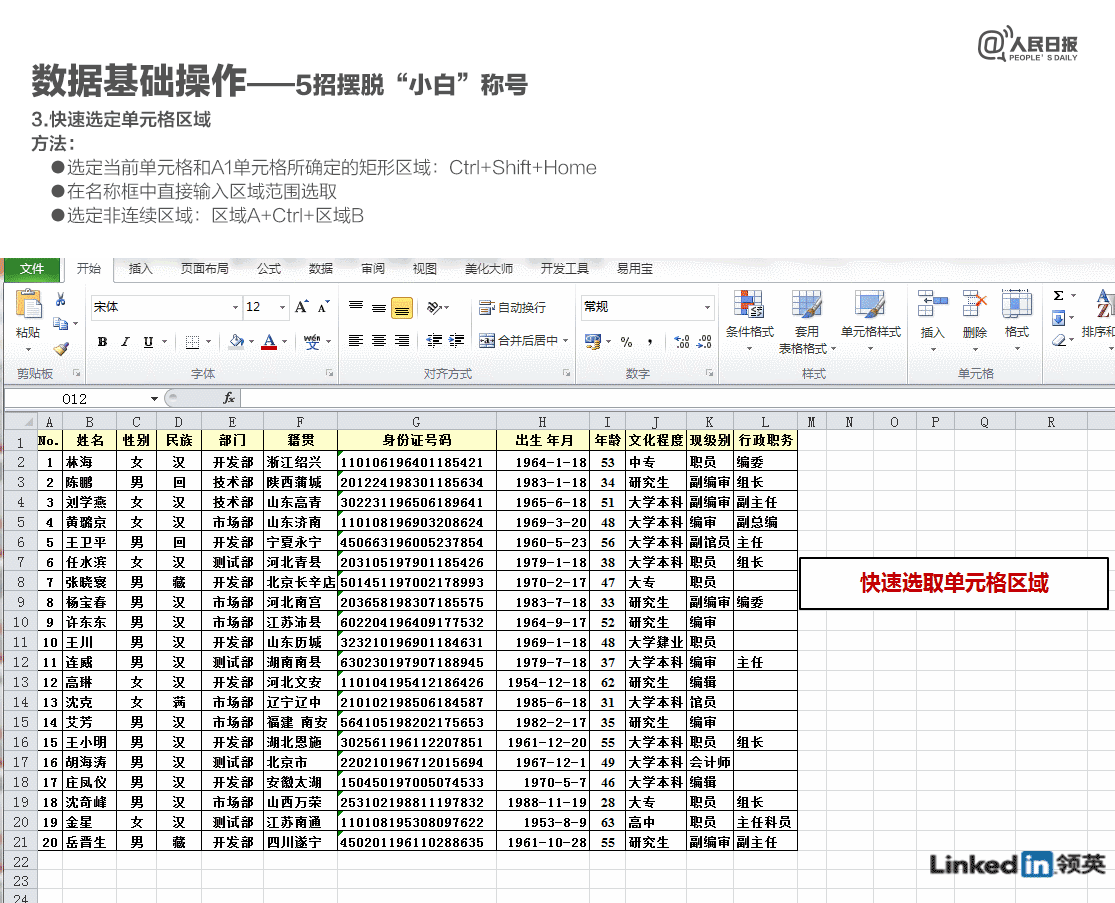This screenshot has height=903, width=1115.
Task: Decrease indent icon
Action: (x=434, y=341)
